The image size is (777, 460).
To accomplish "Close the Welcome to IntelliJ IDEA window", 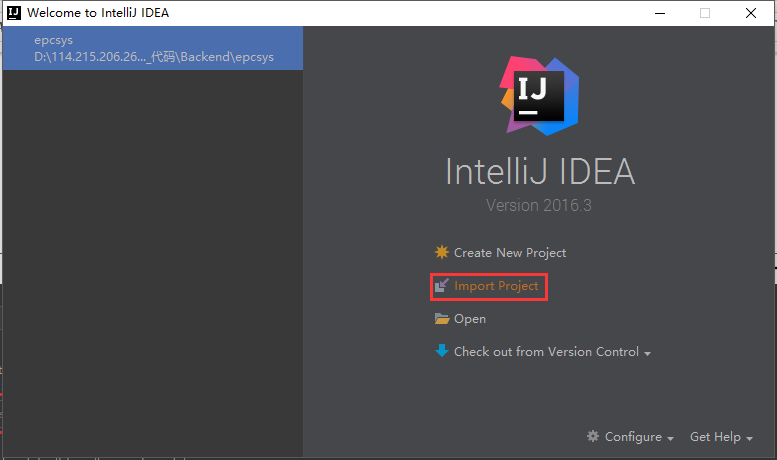I will pyautogui.click(x=750, y=13).
